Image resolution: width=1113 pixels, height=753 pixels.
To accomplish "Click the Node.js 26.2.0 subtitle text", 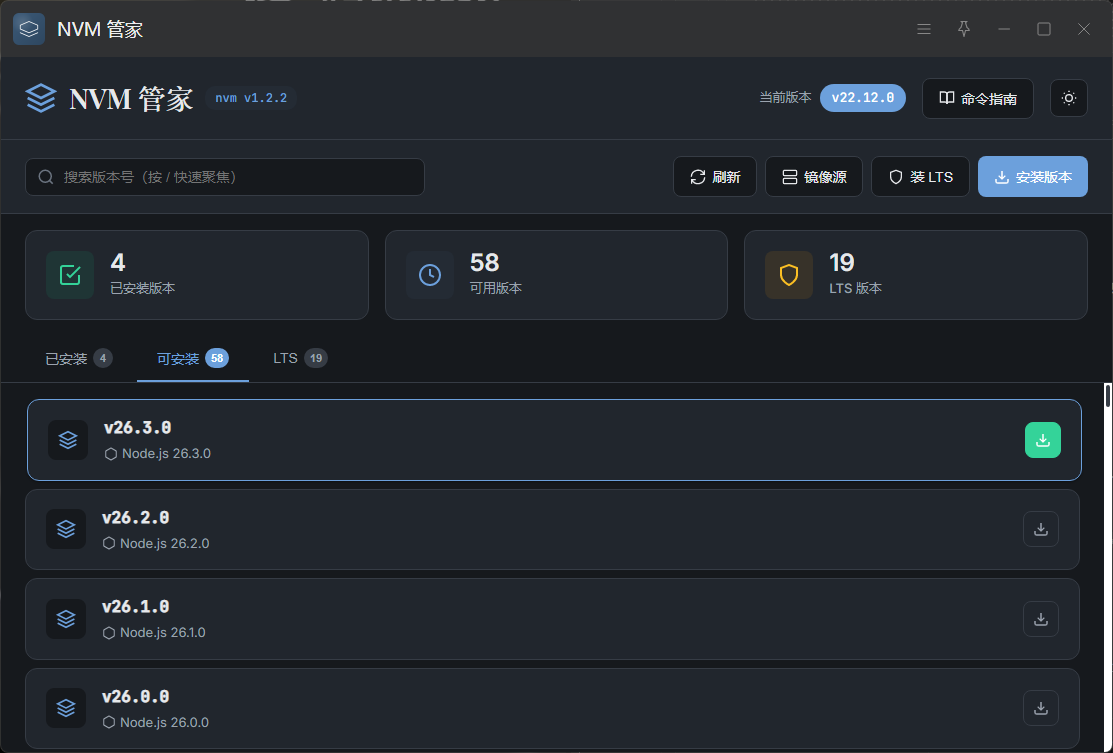I will pos(165,543).
